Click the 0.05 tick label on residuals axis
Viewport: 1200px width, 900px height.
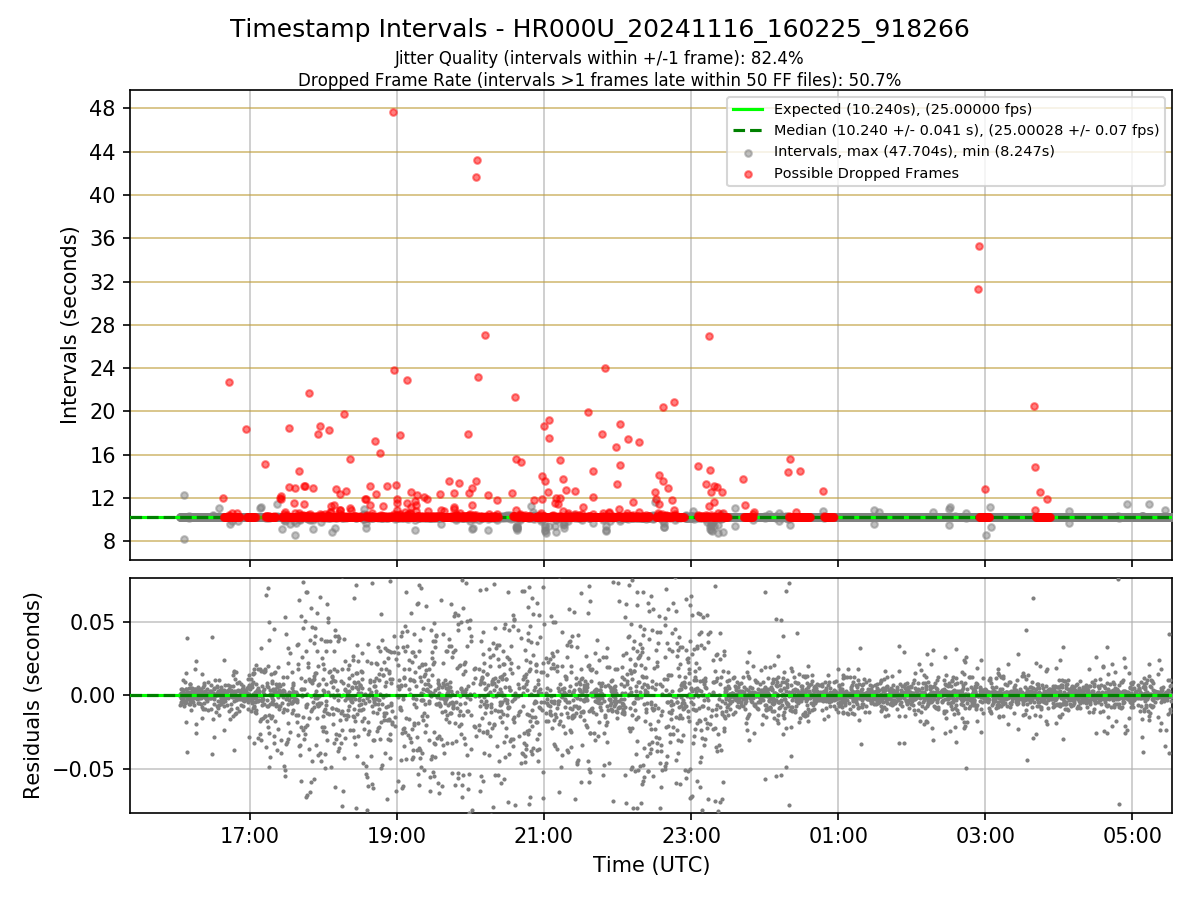point(94,622)
